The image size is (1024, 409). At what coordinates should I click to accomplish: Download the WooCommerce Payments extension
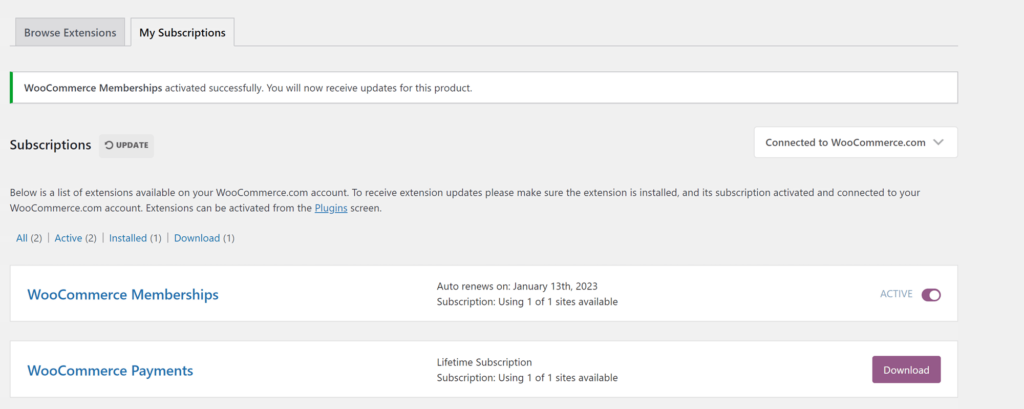pyautogui.click(x=906, y=370)
